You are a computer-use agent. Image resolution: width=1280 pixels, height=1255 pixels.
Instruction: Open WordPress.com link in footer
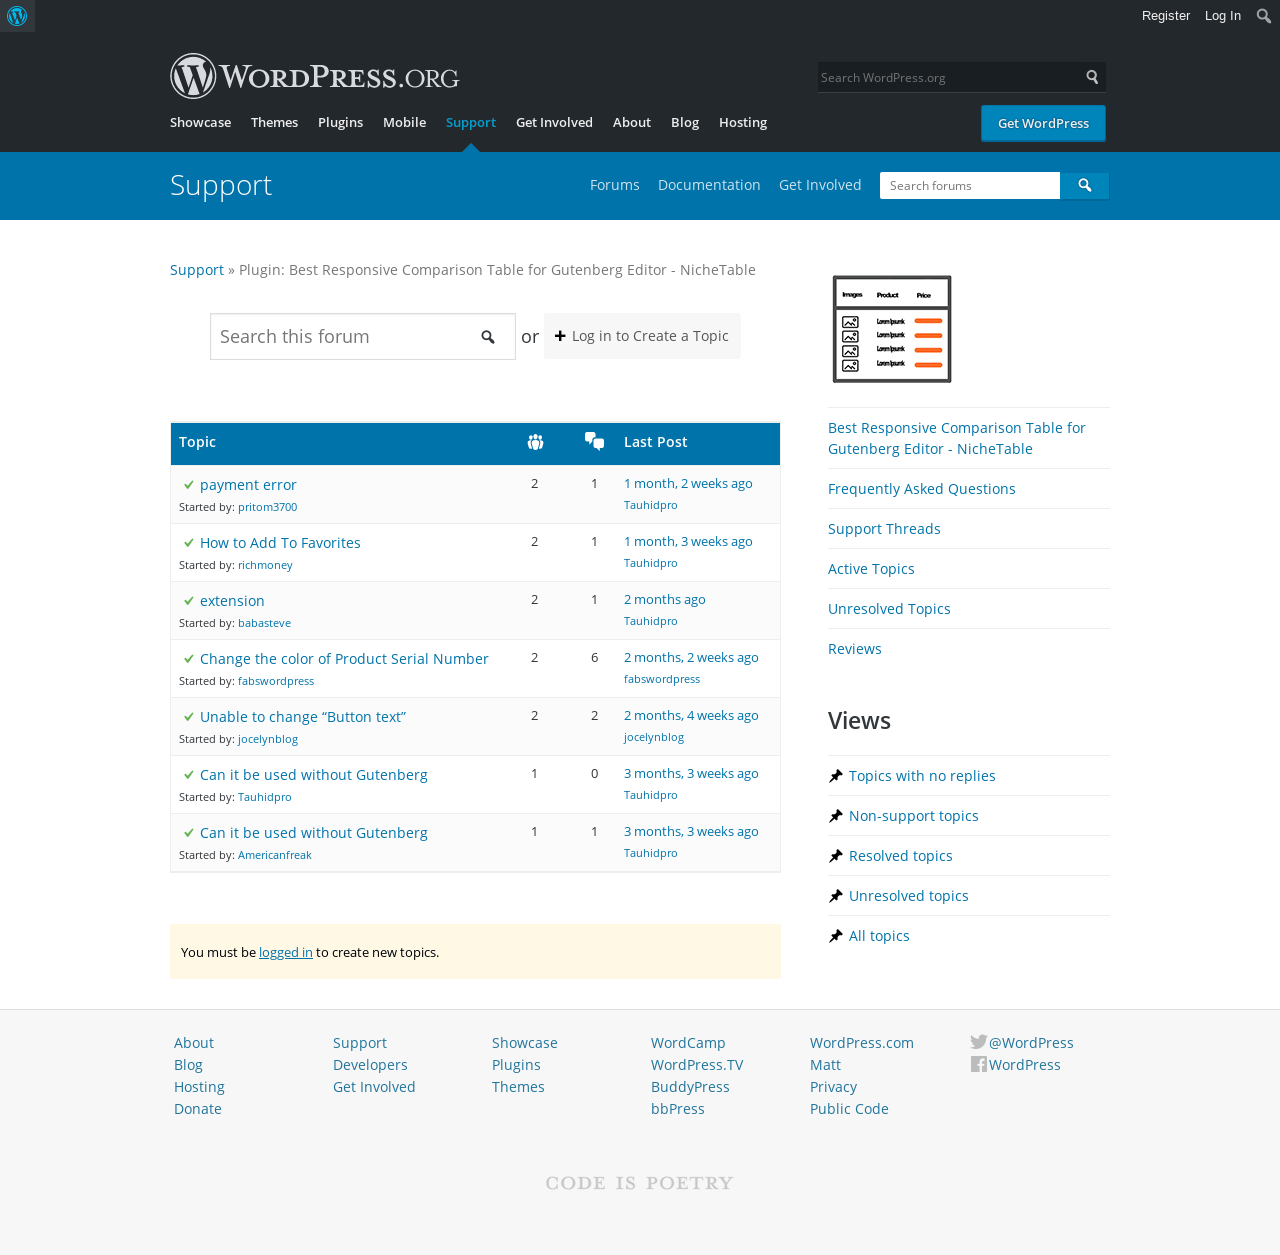pyautogui.click(x=862, y=1043)
